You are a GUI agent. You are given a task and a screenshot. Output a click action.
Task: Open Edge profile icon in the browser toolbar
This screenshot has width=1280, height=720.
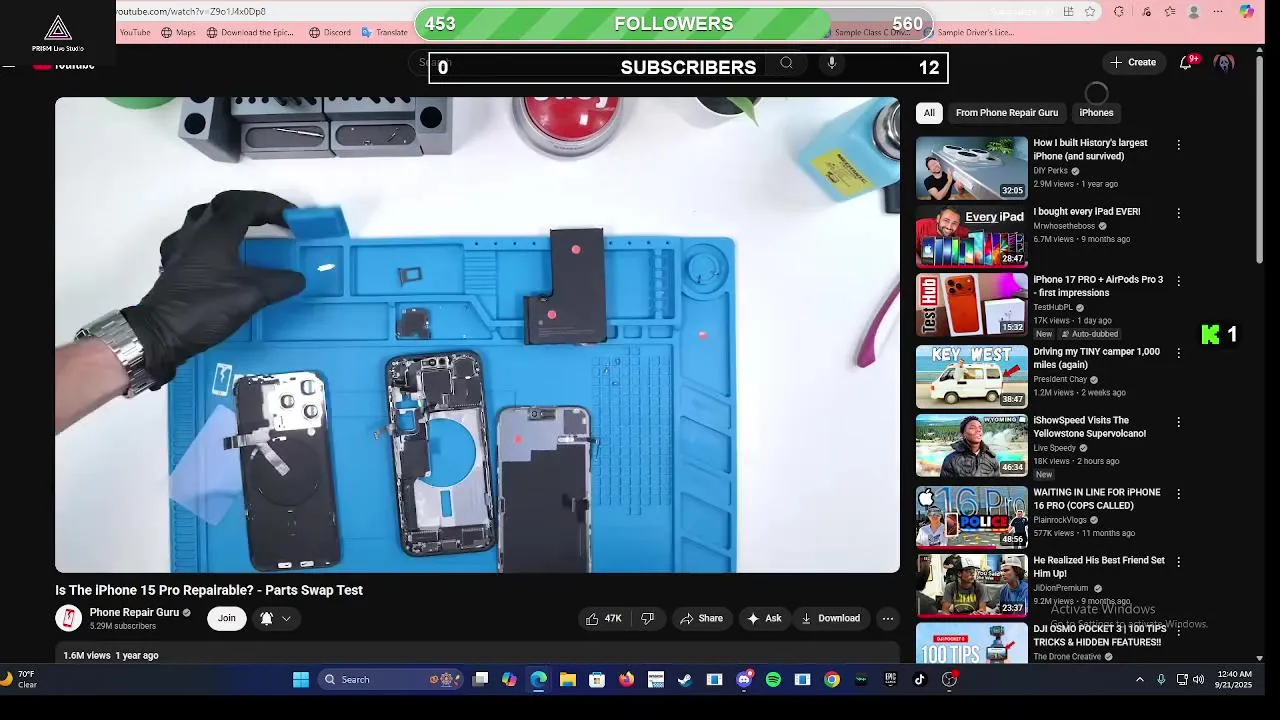[x=1194, y=12]
